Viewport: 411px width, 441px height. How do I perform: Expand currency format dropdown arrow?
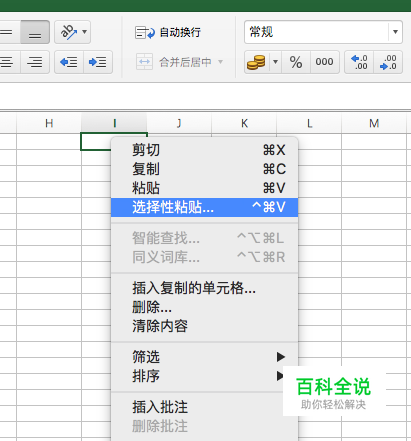(275, 62)
